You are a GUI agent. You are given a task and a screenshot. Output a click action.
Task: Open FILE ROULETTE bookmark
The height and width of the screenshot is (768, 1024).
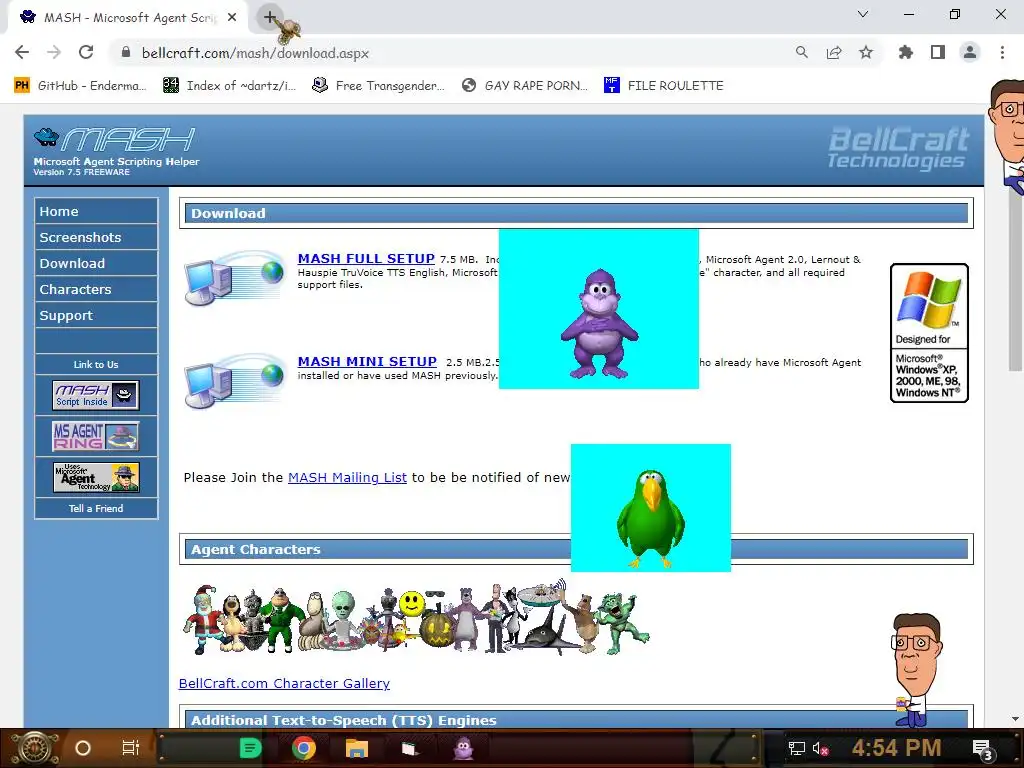(664, 86)
